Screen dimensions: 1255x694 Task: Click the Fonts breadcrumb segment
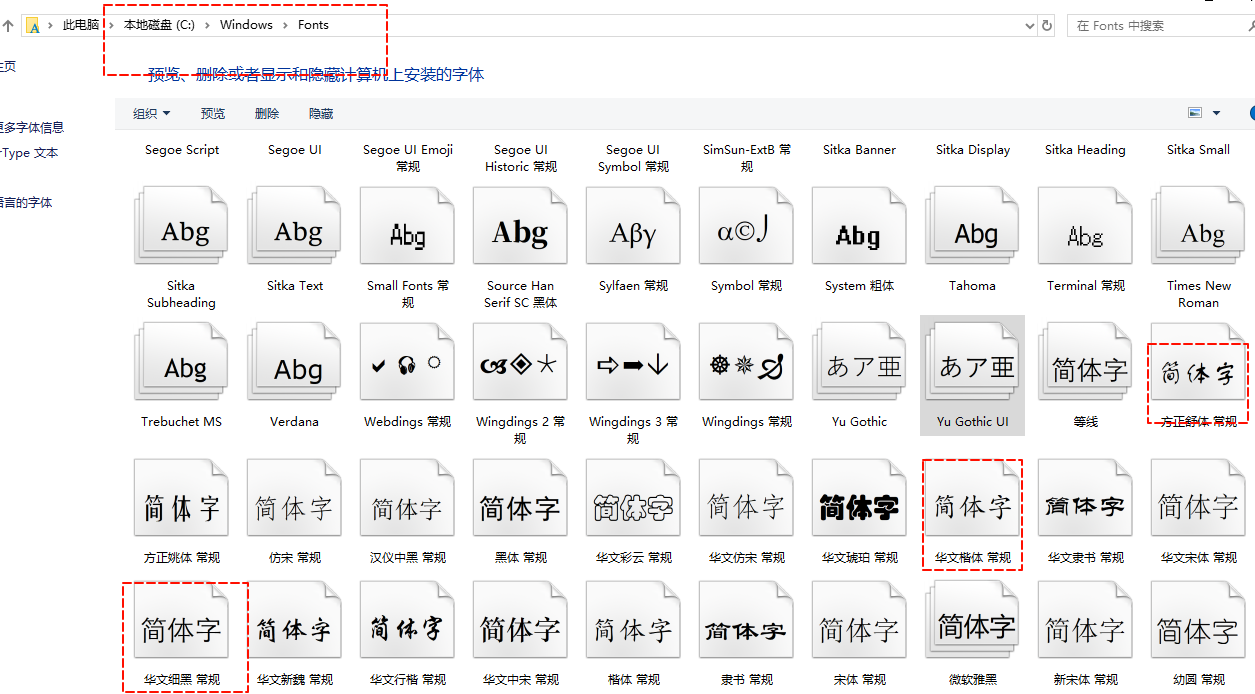tap(313, 25)
